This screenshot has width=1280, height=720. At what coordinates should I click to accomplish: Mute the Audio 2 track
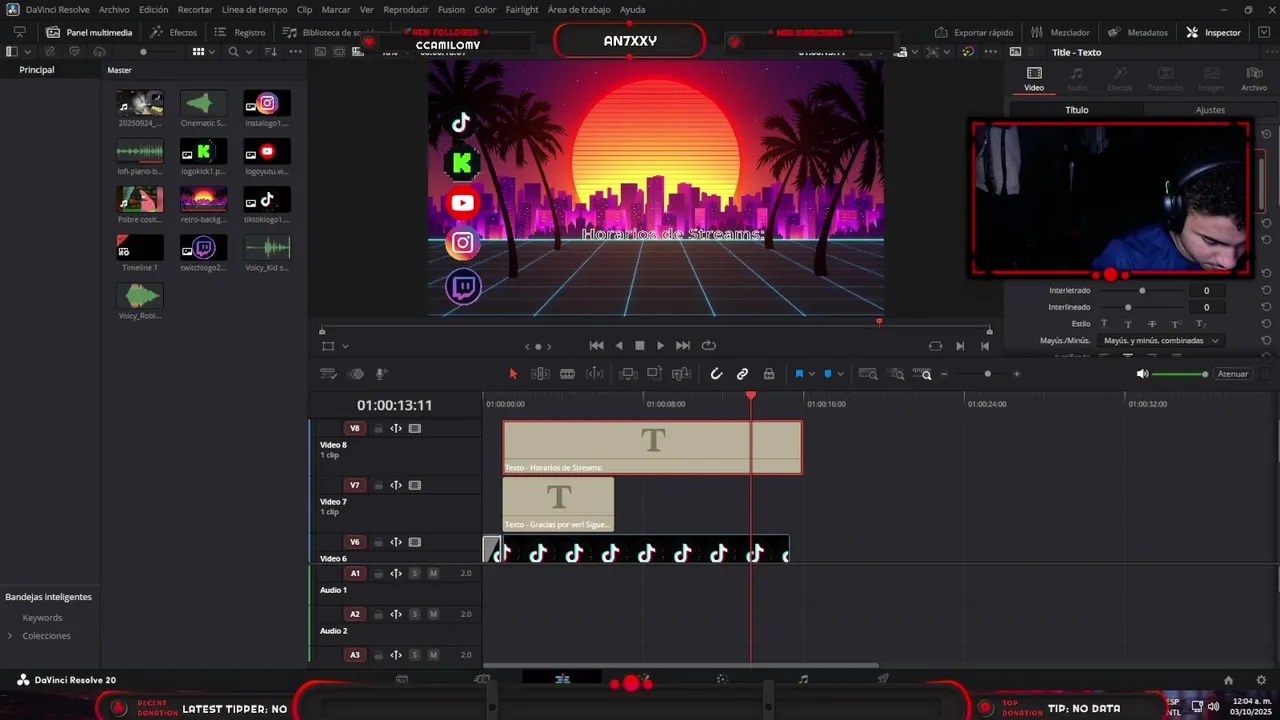click(x=433, y=615)
